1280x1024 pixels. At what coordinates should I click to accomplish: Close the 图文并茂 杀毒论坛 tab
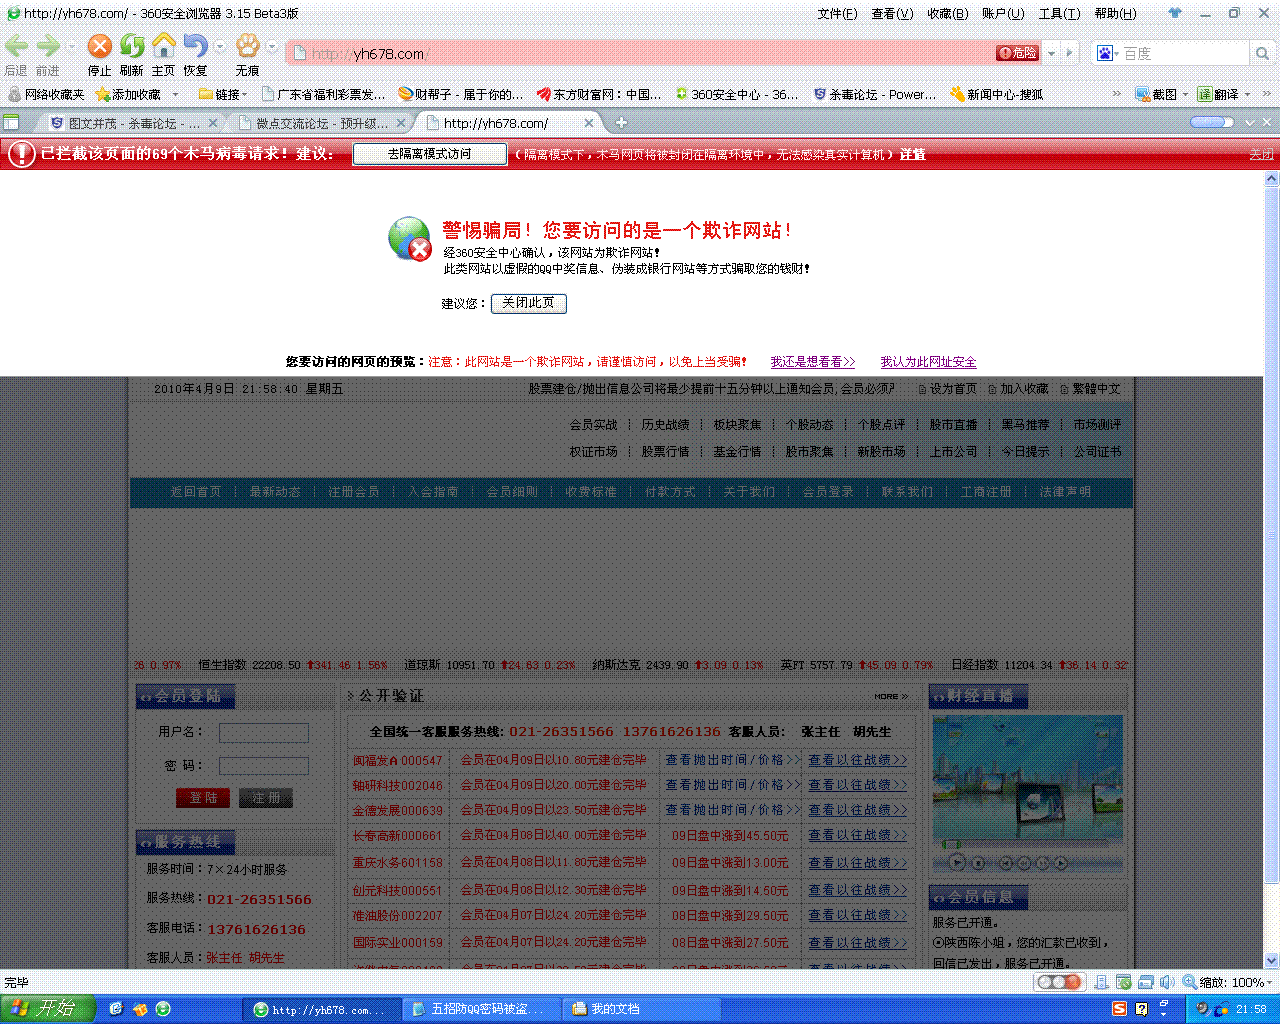coord(211,123)
